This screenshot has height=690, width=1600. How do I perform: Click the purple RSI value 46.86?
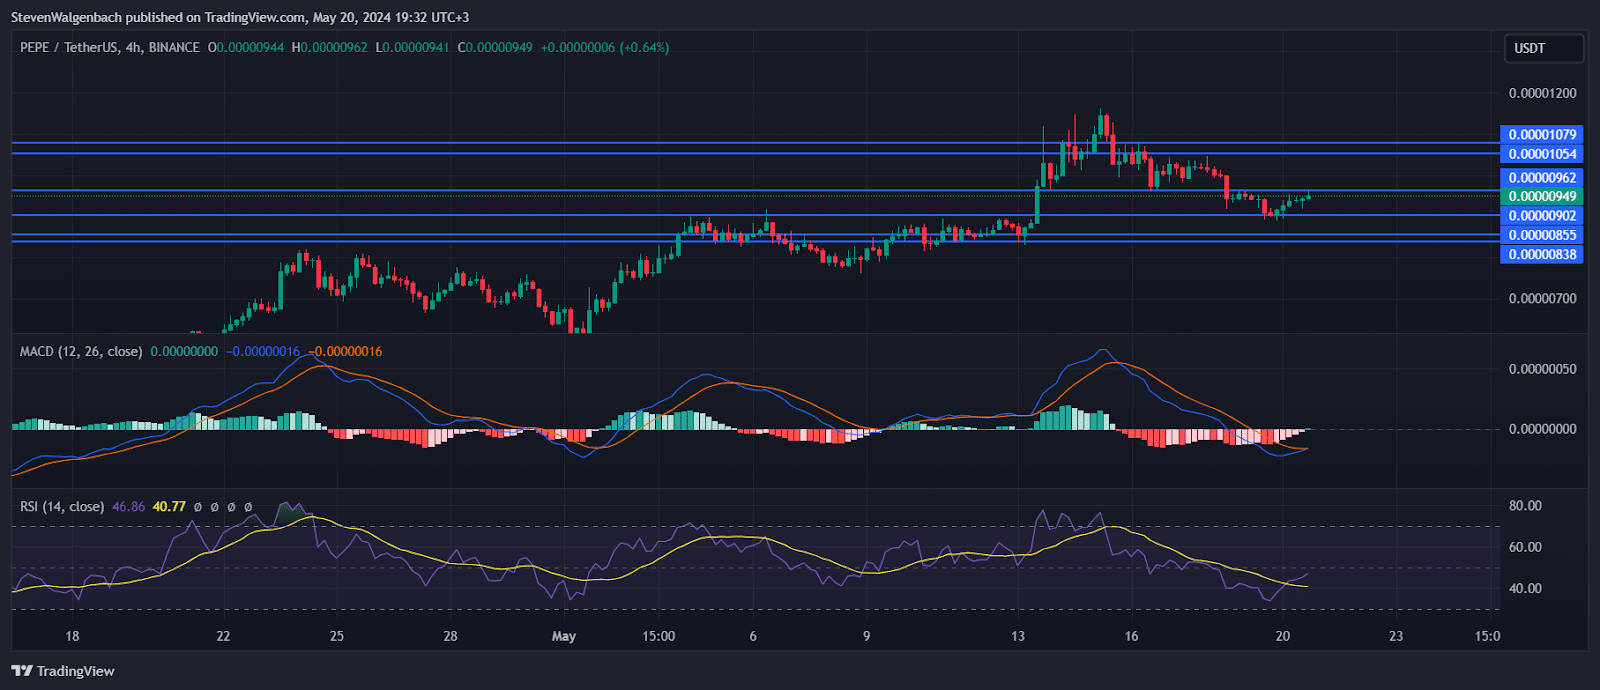click(129, 507)
